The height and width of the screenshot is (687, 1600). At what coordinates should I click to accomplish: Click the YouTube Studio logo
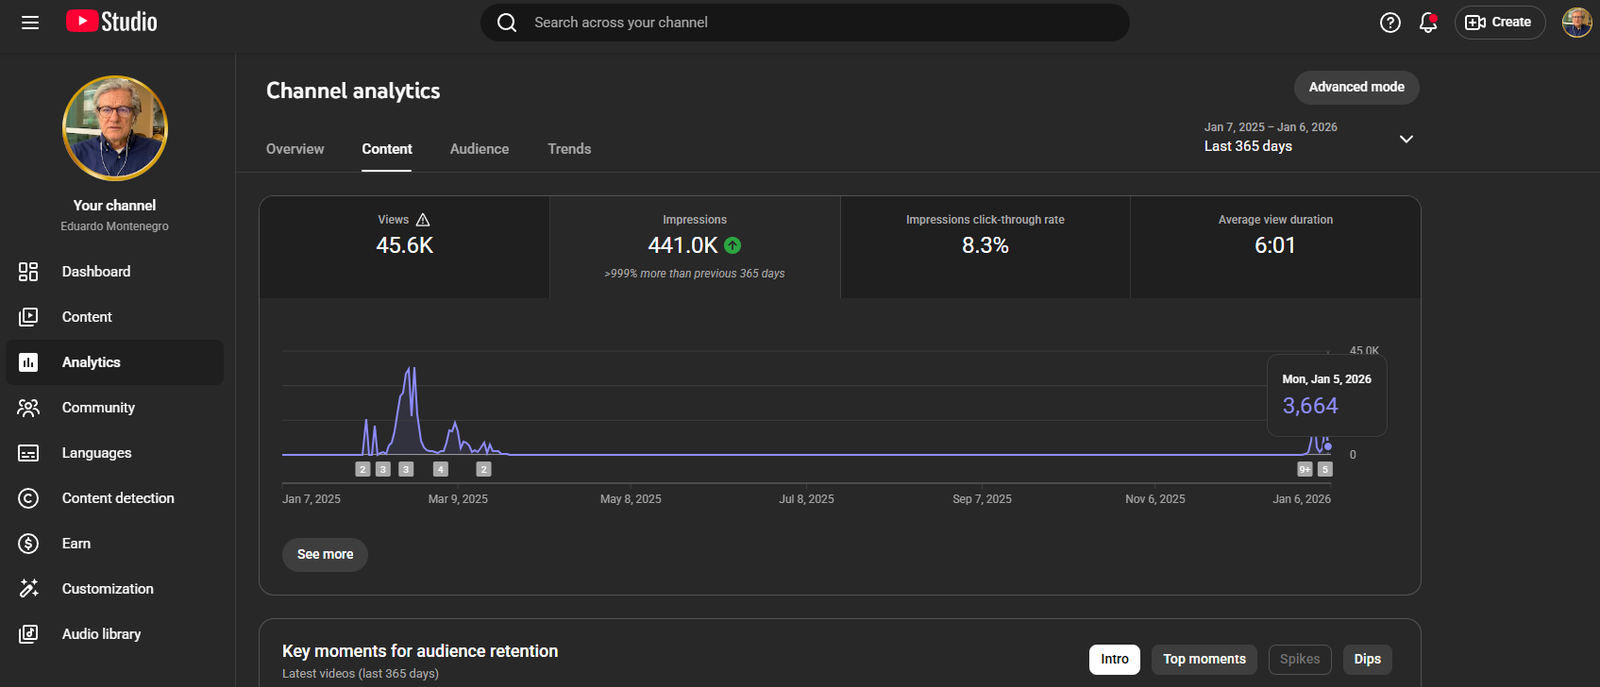coord(112,22)
